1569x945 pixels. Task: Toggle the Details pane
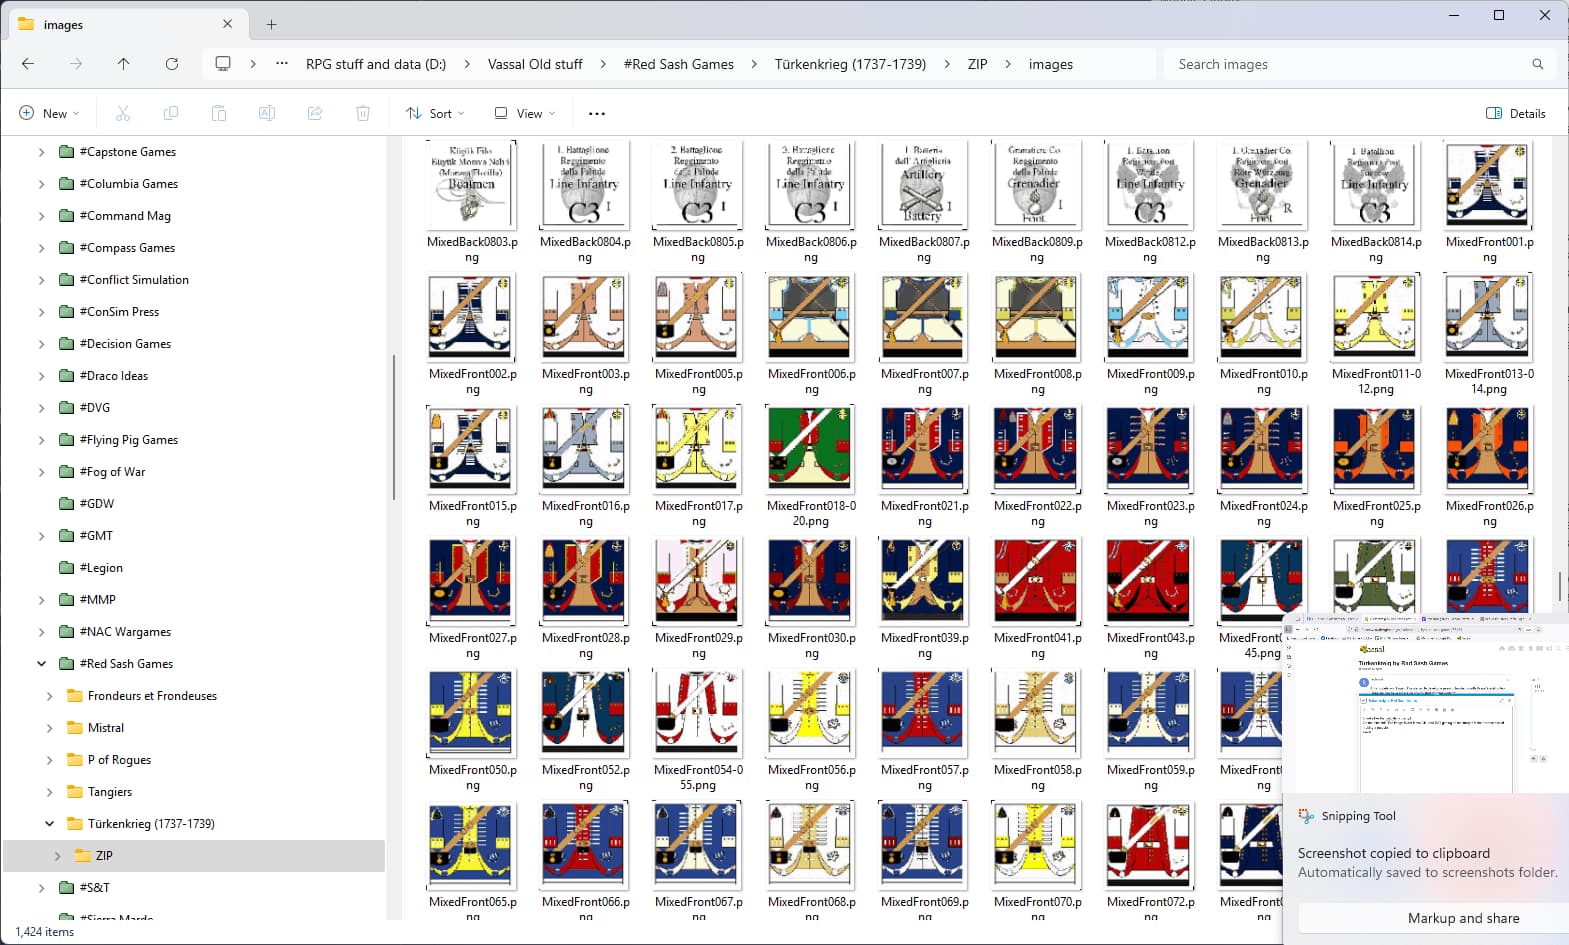tap(1516, 113)
